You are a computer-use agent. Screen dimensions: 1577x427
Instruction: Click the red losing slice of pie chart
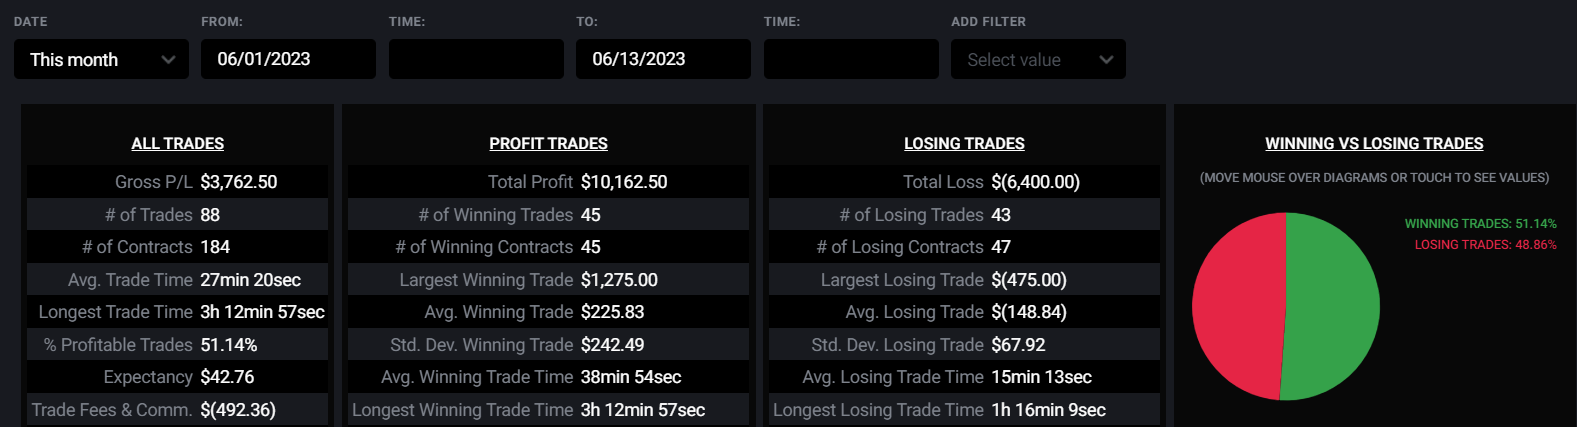[x=1238, y=307]
